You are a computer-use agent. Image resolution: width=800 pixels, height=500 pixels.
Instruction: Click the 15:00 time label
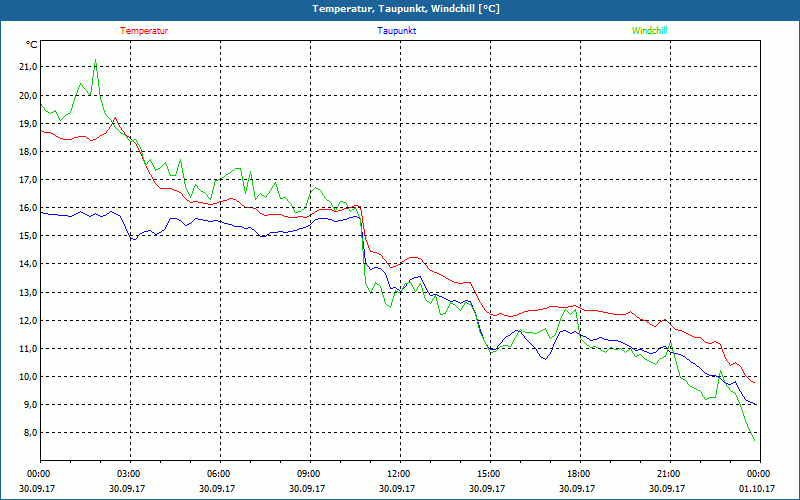click(489, 474)
